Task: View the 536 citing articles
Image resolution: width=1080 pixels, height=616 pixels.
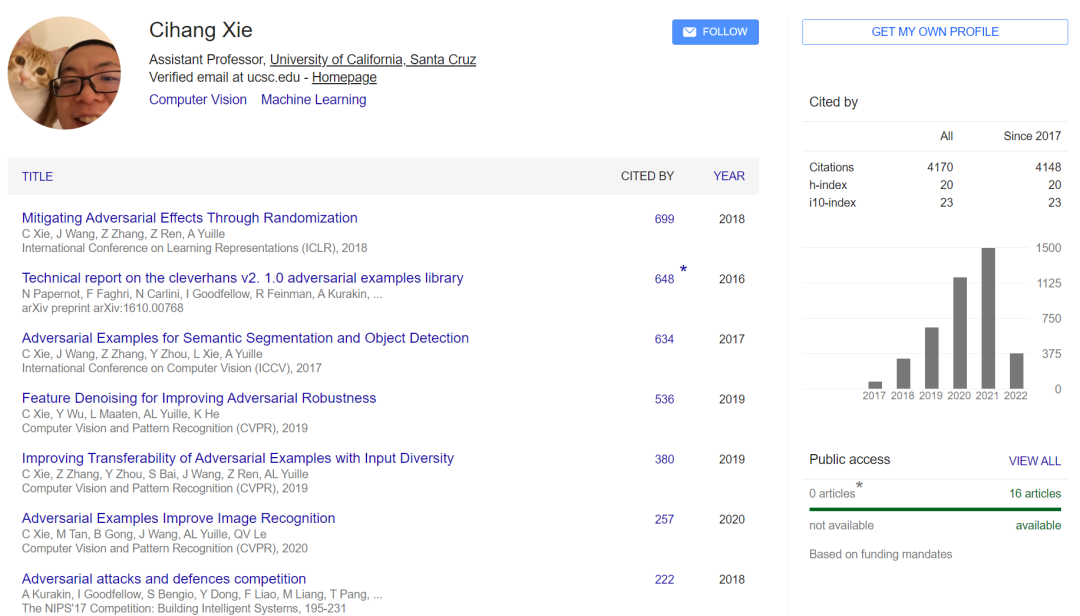Action: 664,399
